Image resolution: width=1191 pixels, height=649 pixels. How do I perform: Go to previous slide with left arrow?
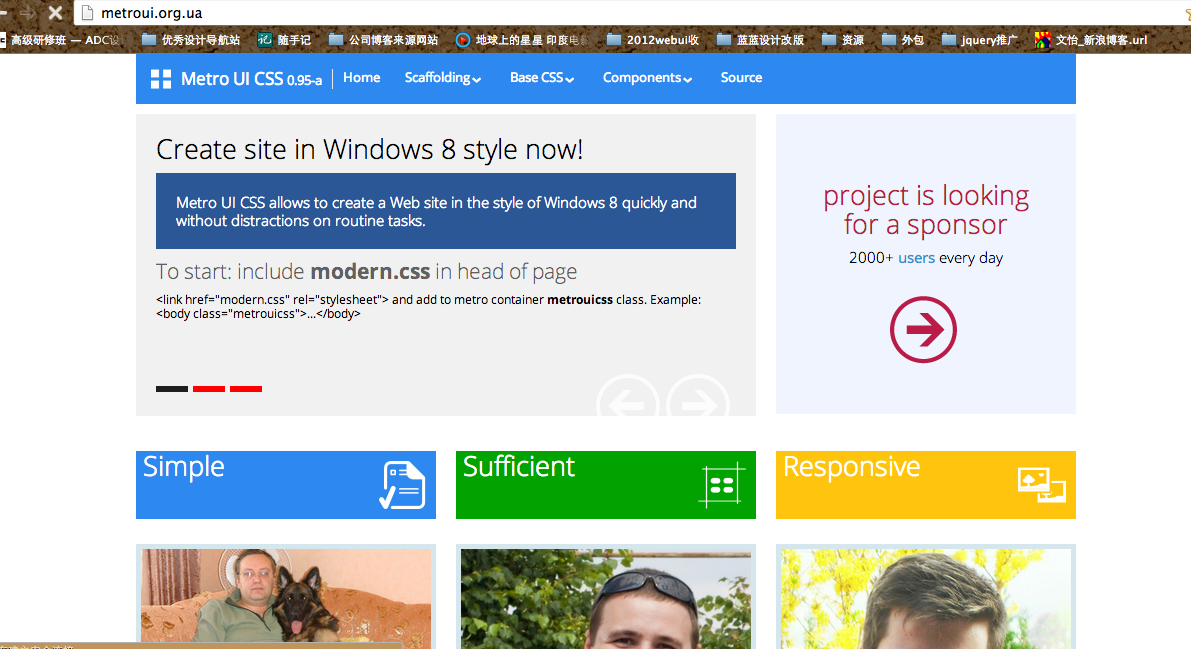point(627,401)
